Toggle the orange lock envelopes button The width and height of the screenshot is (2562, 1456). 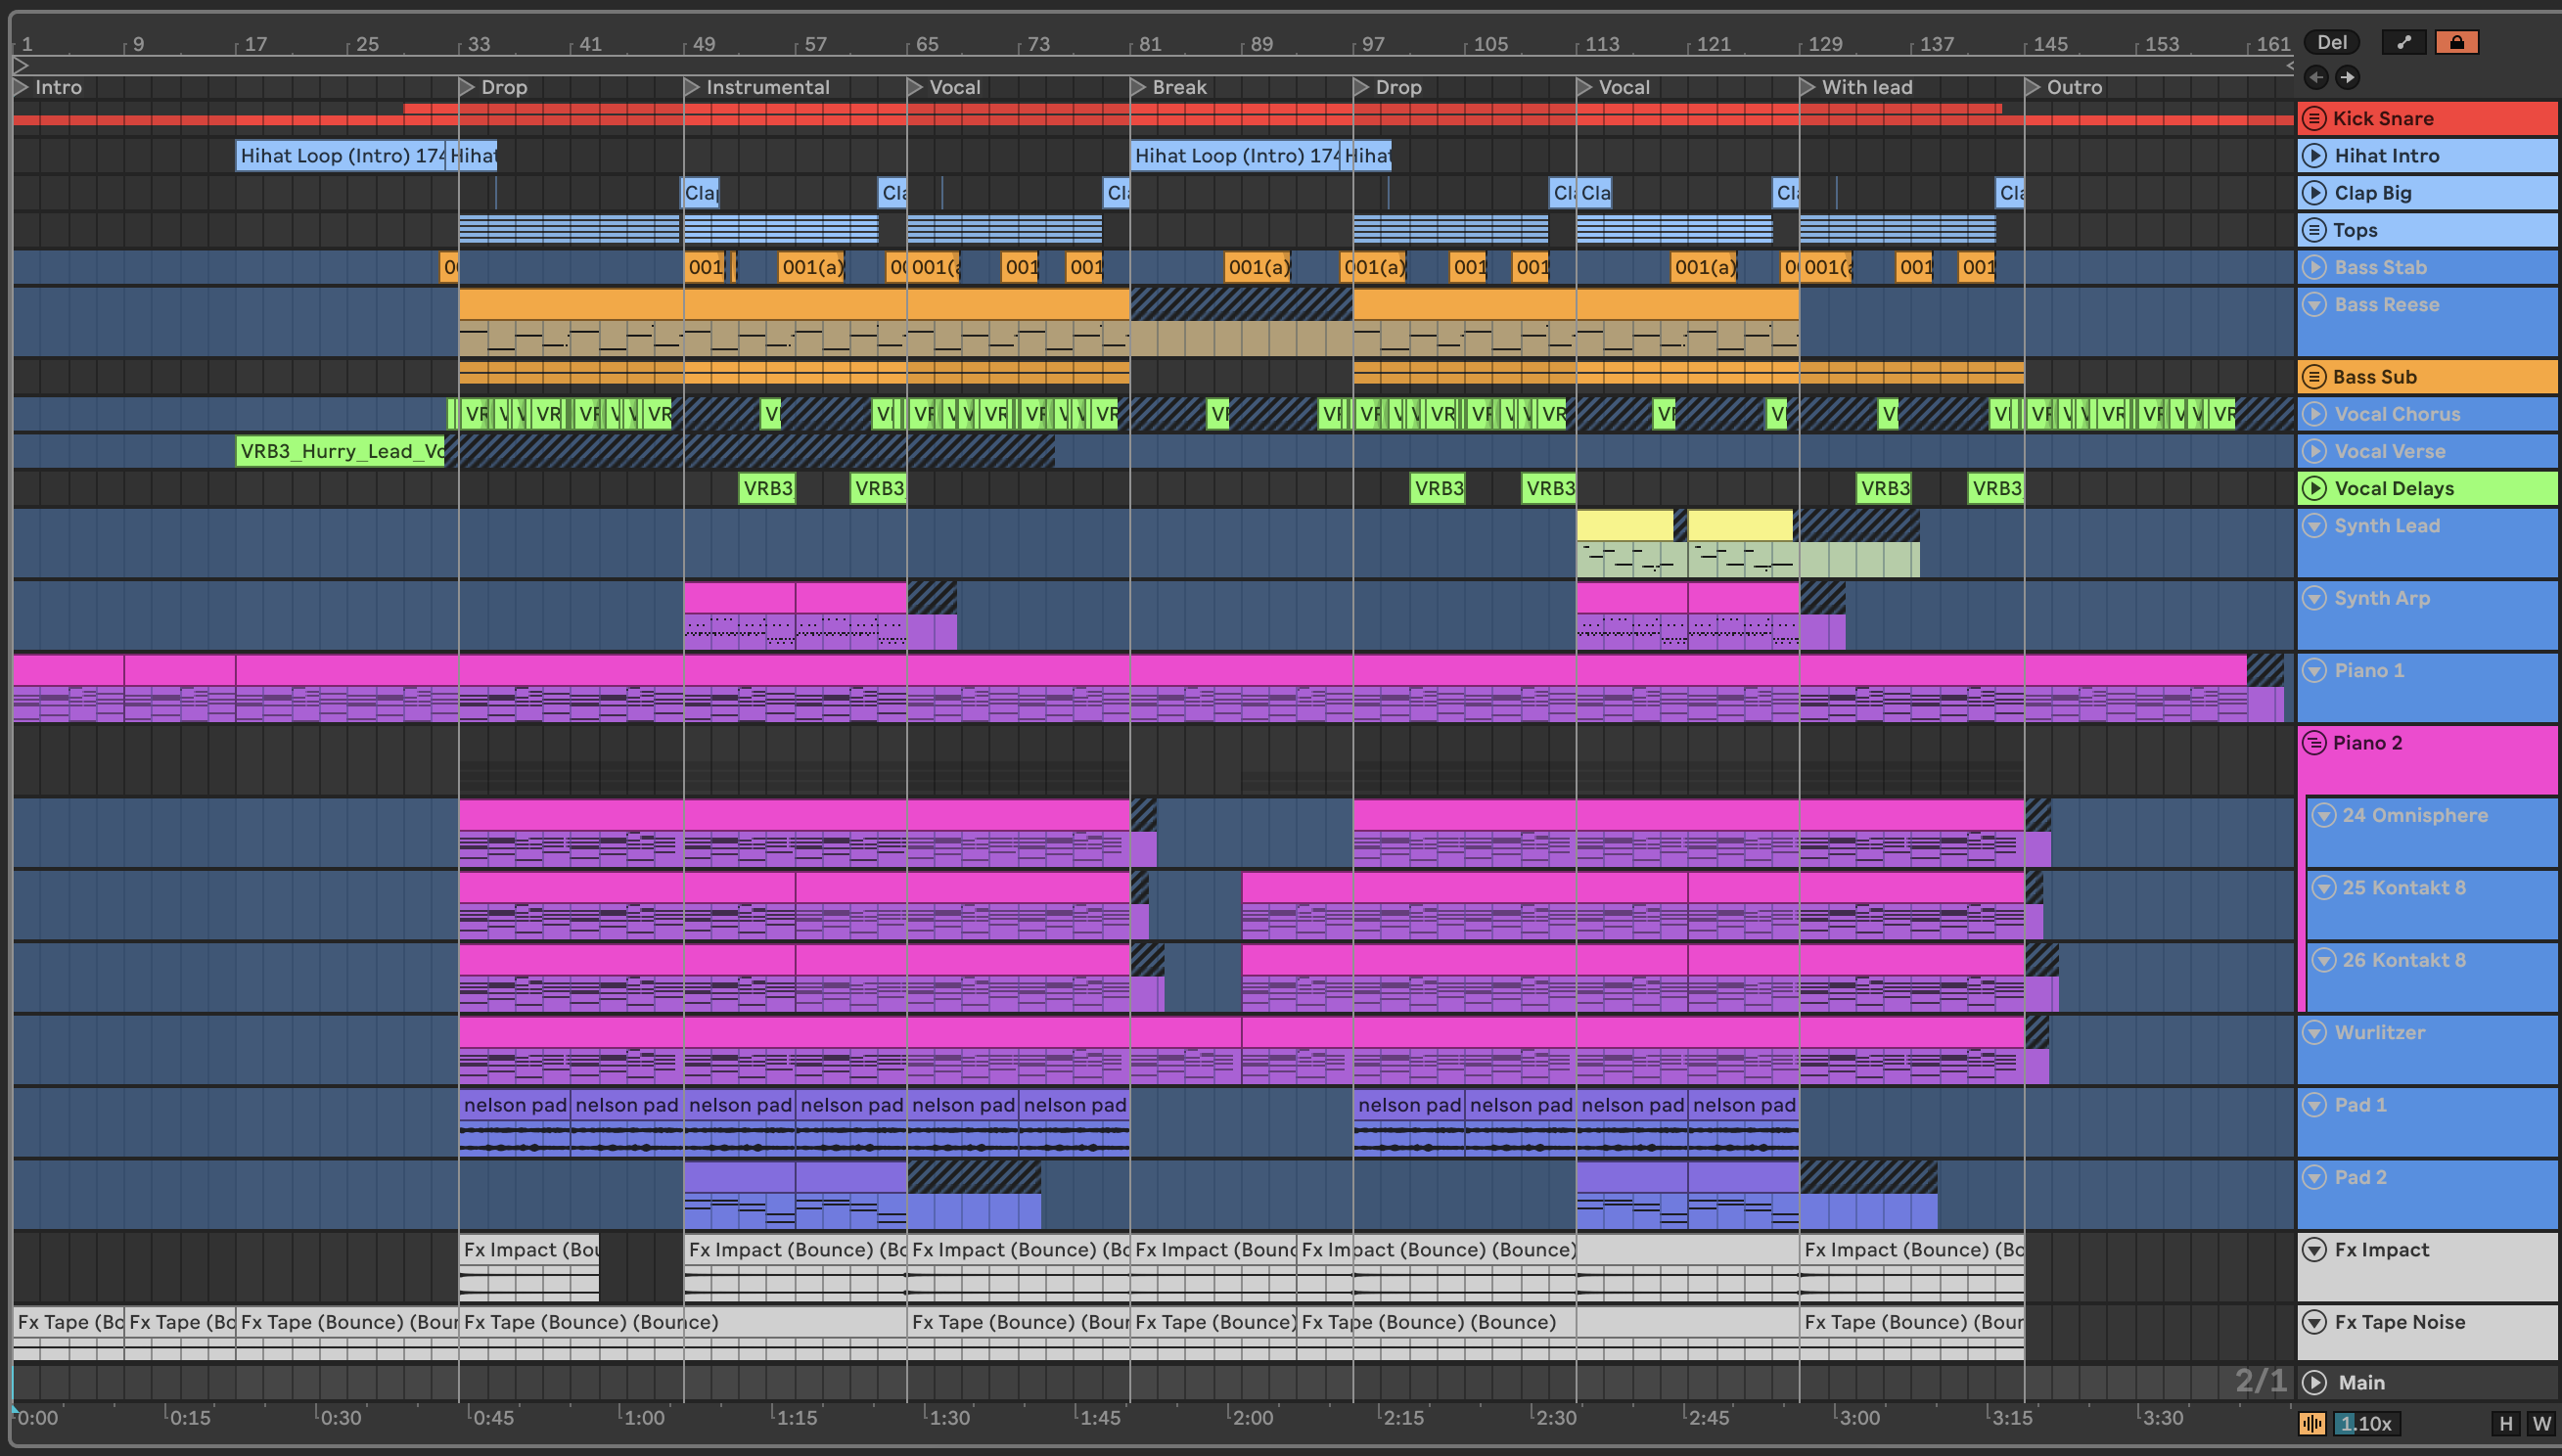point(2456,42)
